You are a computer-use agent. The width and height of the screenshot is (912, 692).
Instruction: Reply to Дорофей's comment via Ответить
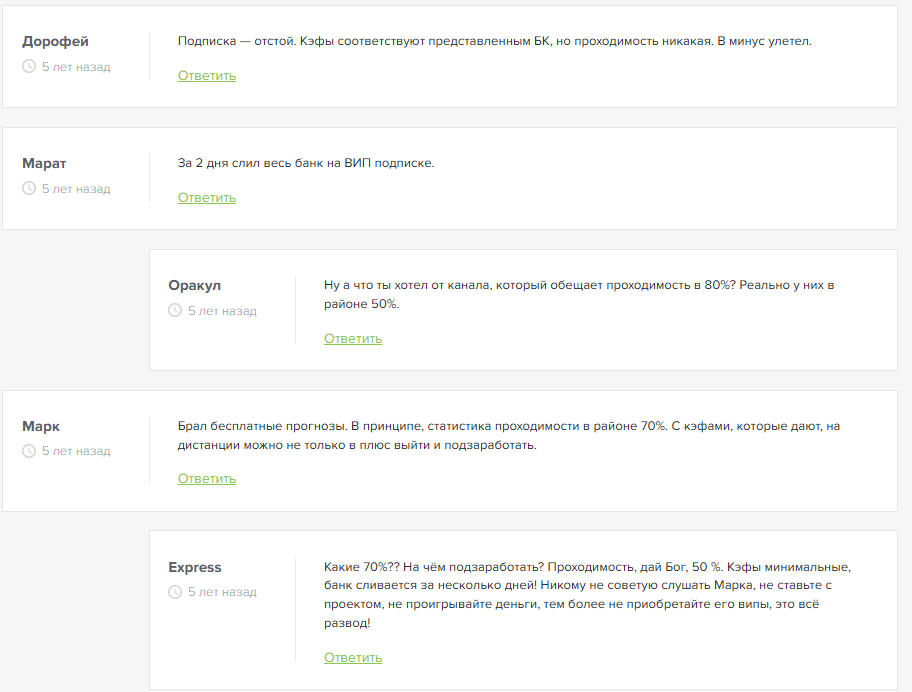(207, 76)
